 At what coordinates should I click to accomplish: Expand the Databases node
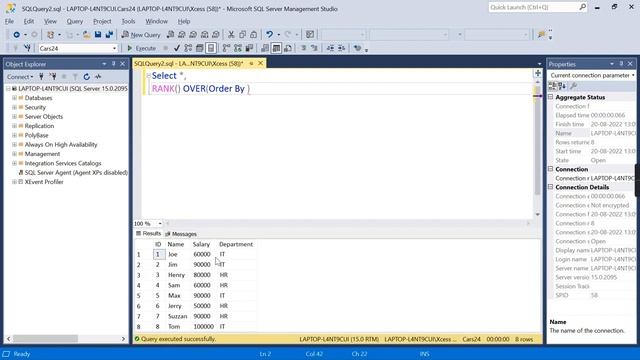click(14, 98)
